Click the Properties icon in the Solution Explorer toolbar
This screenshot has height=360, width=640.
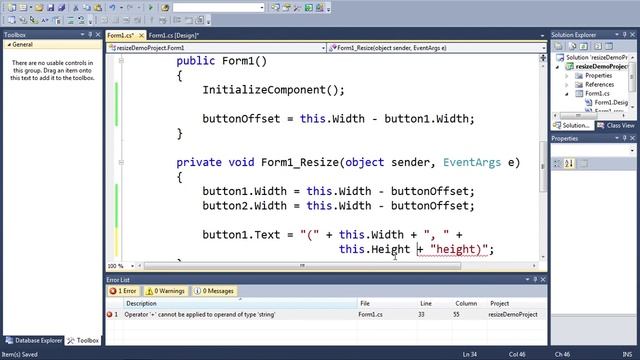(558, 46)
